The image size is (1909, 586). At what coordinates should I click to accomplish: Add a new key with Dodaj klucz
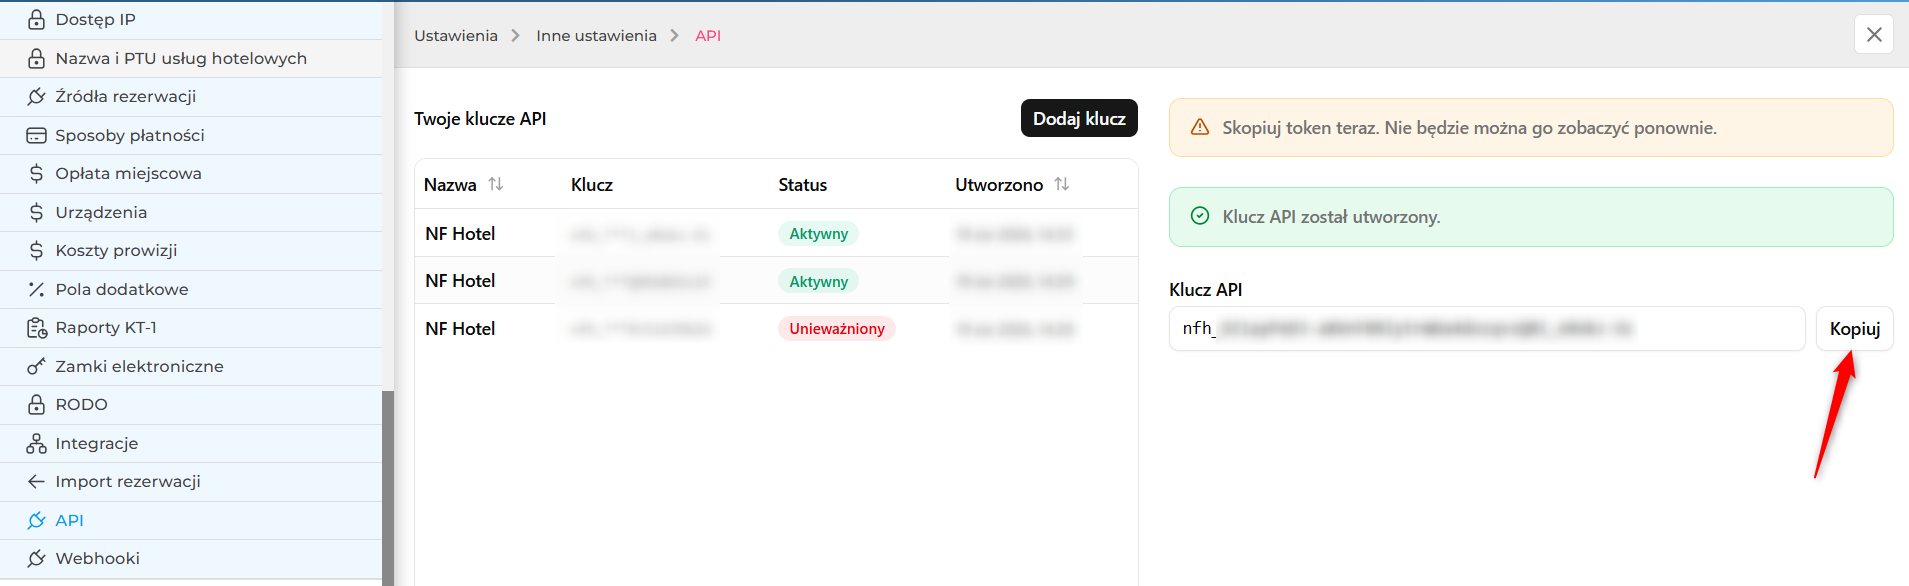click(x=1079, y=118)
